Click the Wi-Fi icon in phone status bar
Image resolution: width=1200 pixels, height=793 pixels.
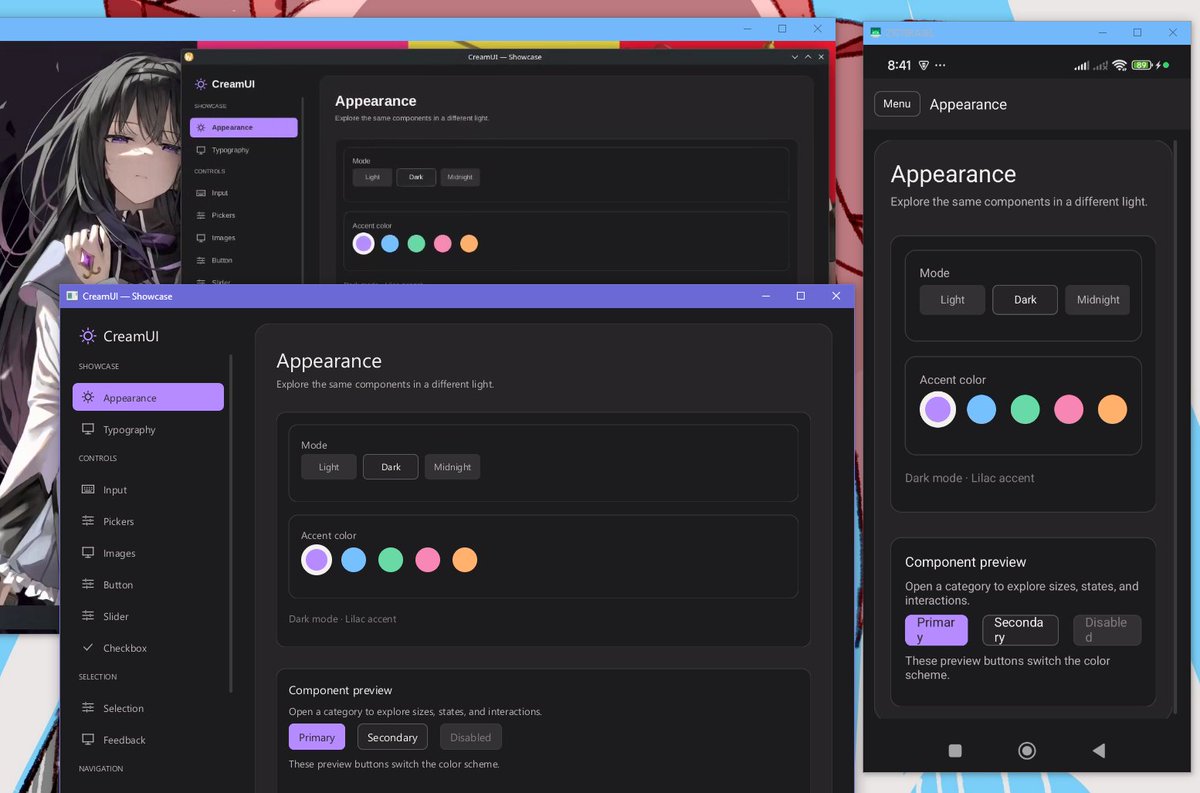click(1119, 65)
